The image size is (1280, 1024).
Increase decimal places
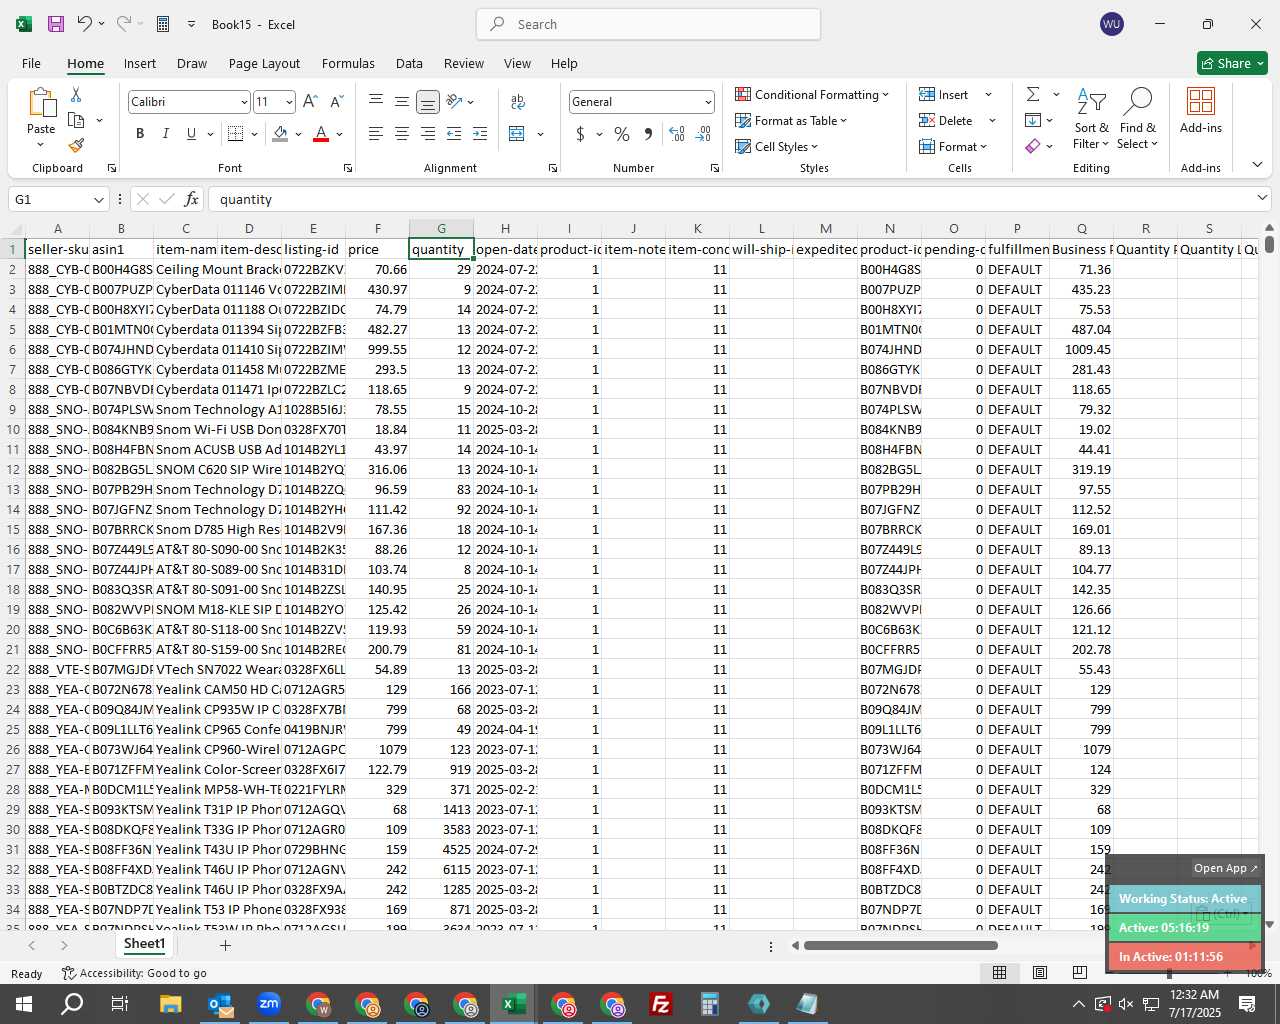click(x=677, y=133)
